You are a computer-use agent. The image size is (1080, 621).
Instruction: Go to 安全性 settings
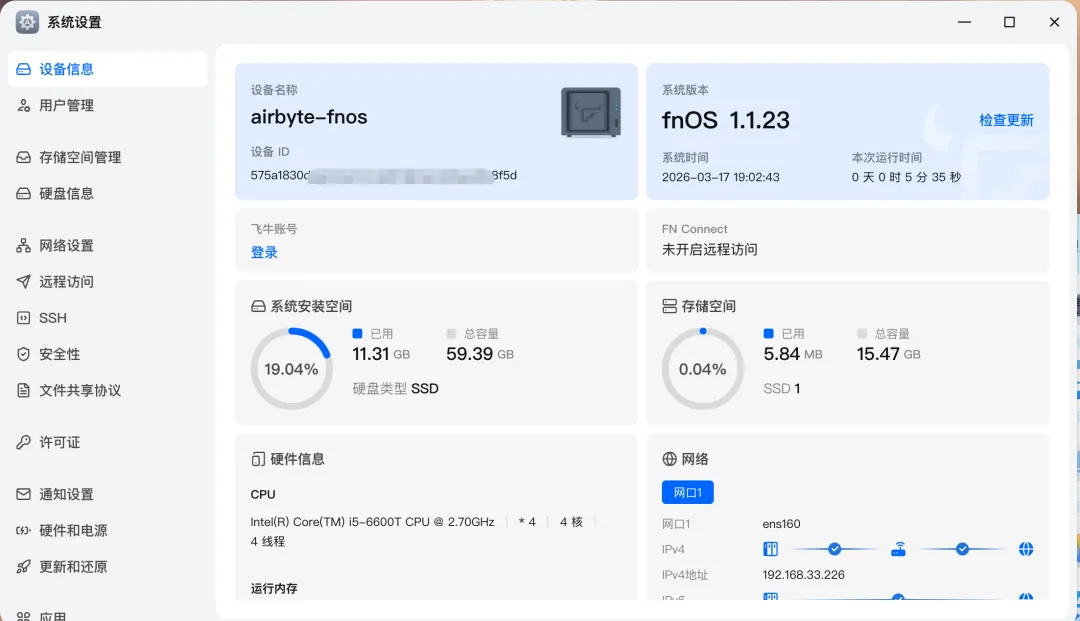(x=107, y=354)
